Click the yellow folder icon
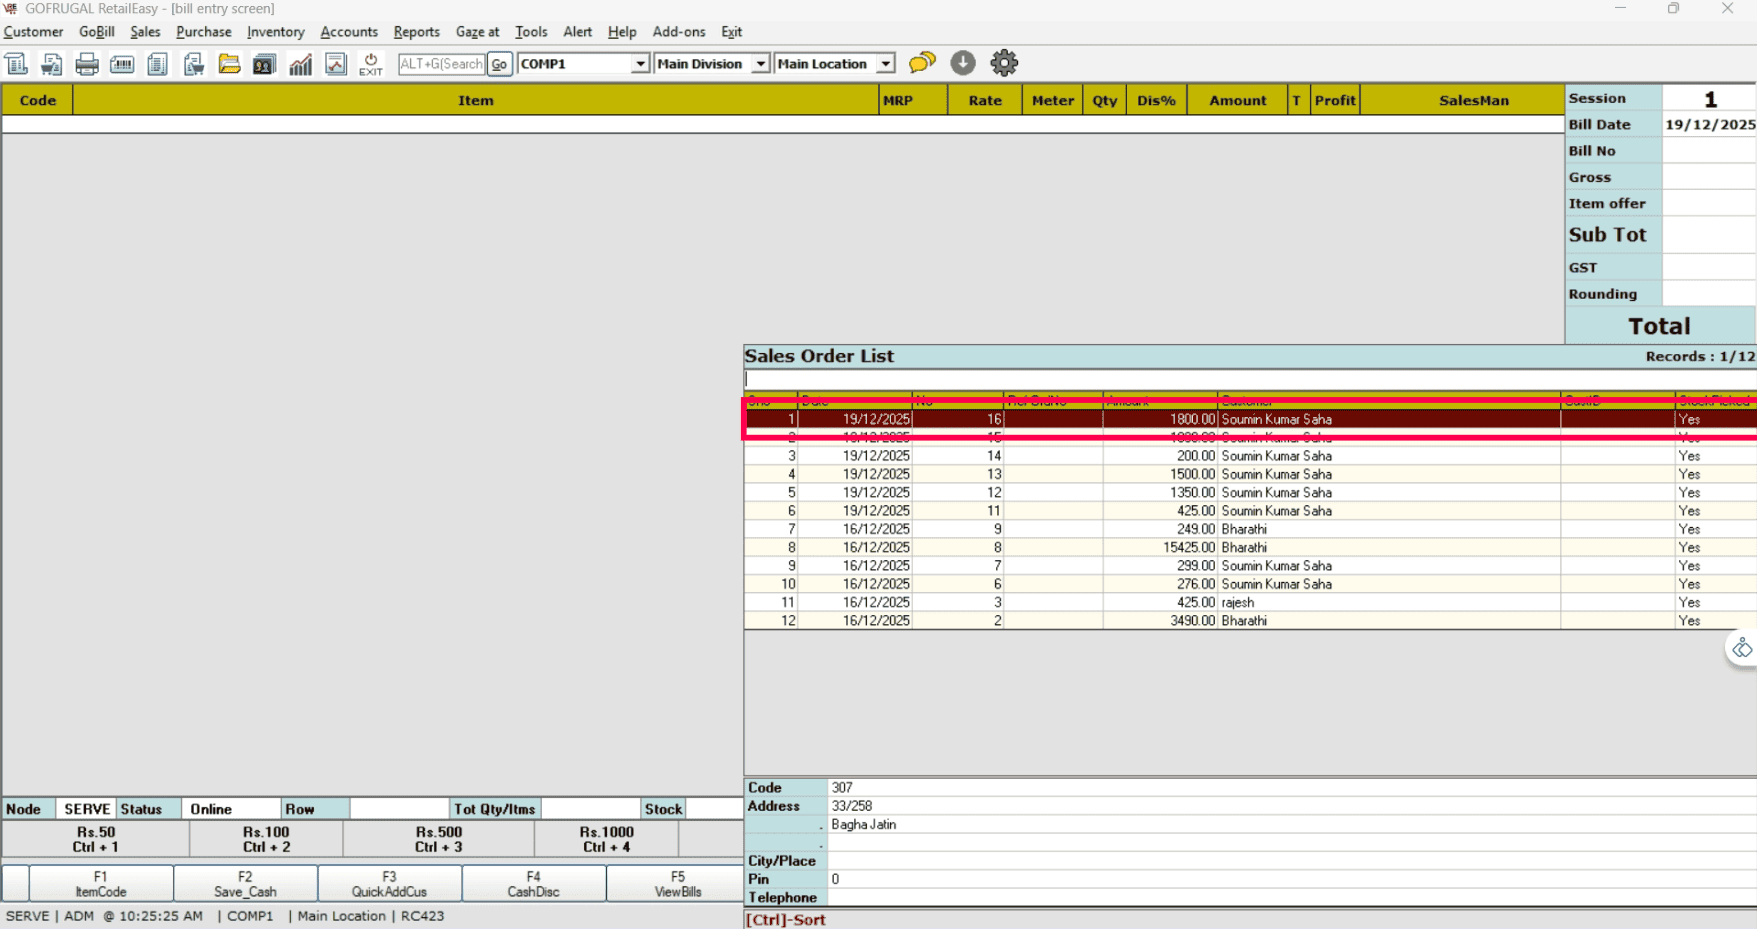1757x929 pixels. 229,64
